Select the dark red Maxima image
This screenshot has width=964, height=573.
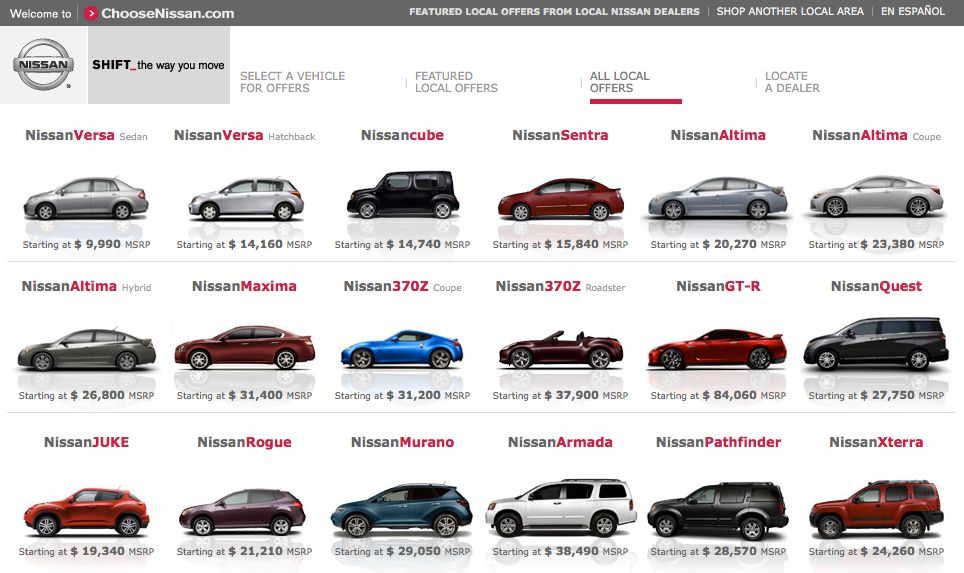click(x=245, y=347)
